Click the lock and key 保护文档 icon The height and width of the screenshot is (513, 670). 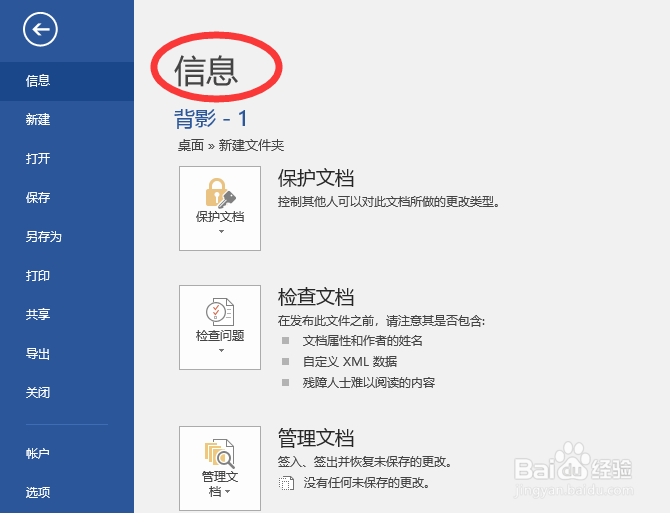[220, 193]
